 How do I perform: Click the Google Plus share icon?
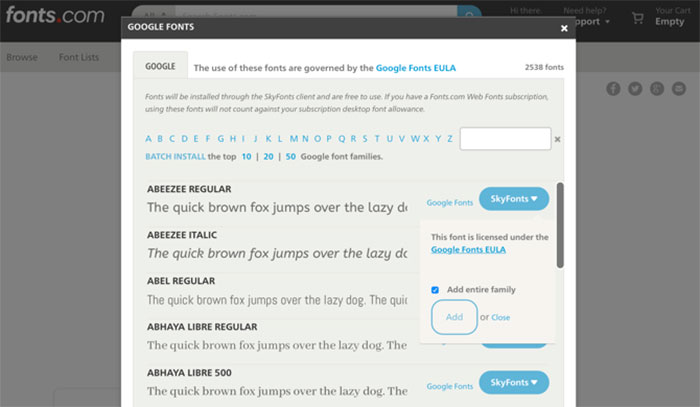point(657,89)
